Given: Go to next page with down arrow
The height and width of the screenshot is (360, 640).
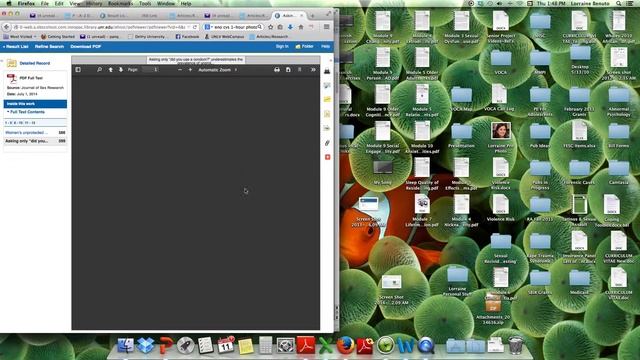Looking at the screenshot, I should (x=121, y=70).
